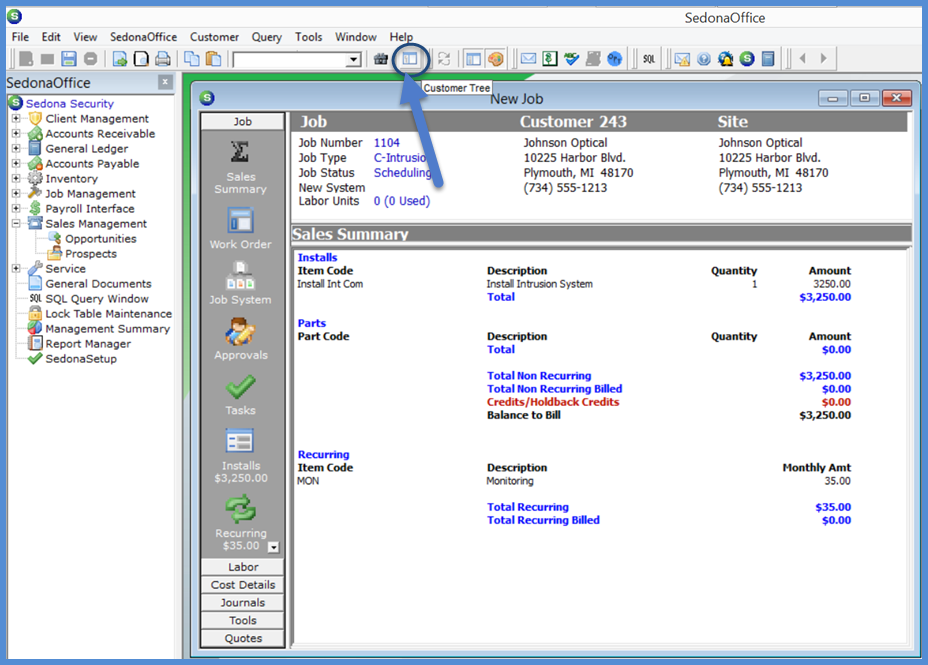Open print preview from the toolbar
This screenshot has height=665, width=928.
coord(141,59)
